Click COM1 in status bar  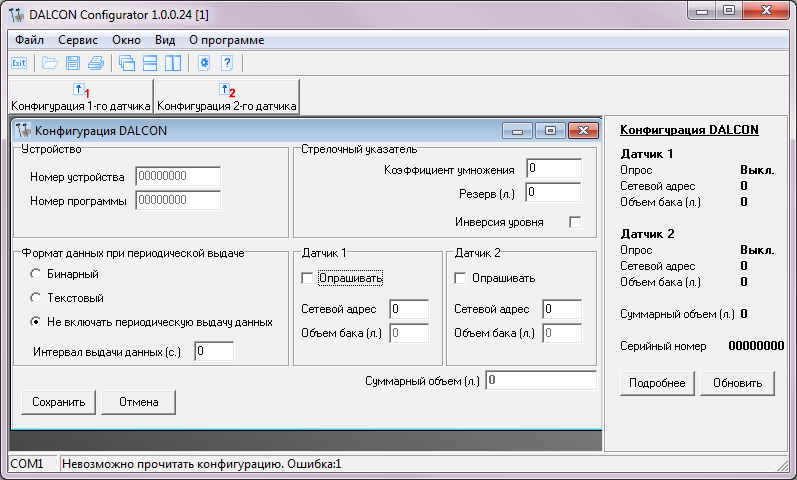click(x=27, y=464)
